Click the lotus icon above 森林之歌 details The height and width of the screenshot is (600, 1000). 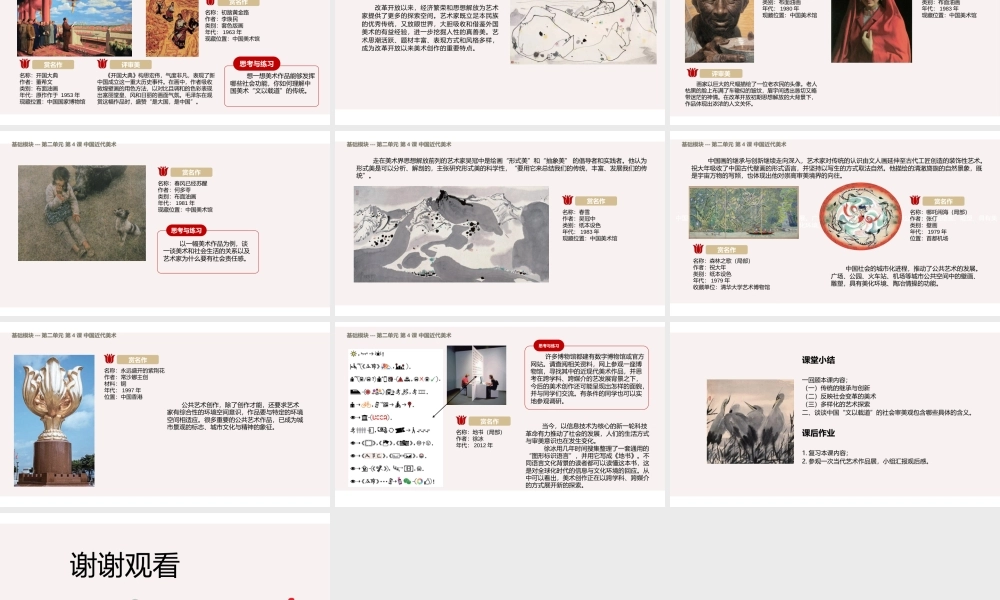698,249
